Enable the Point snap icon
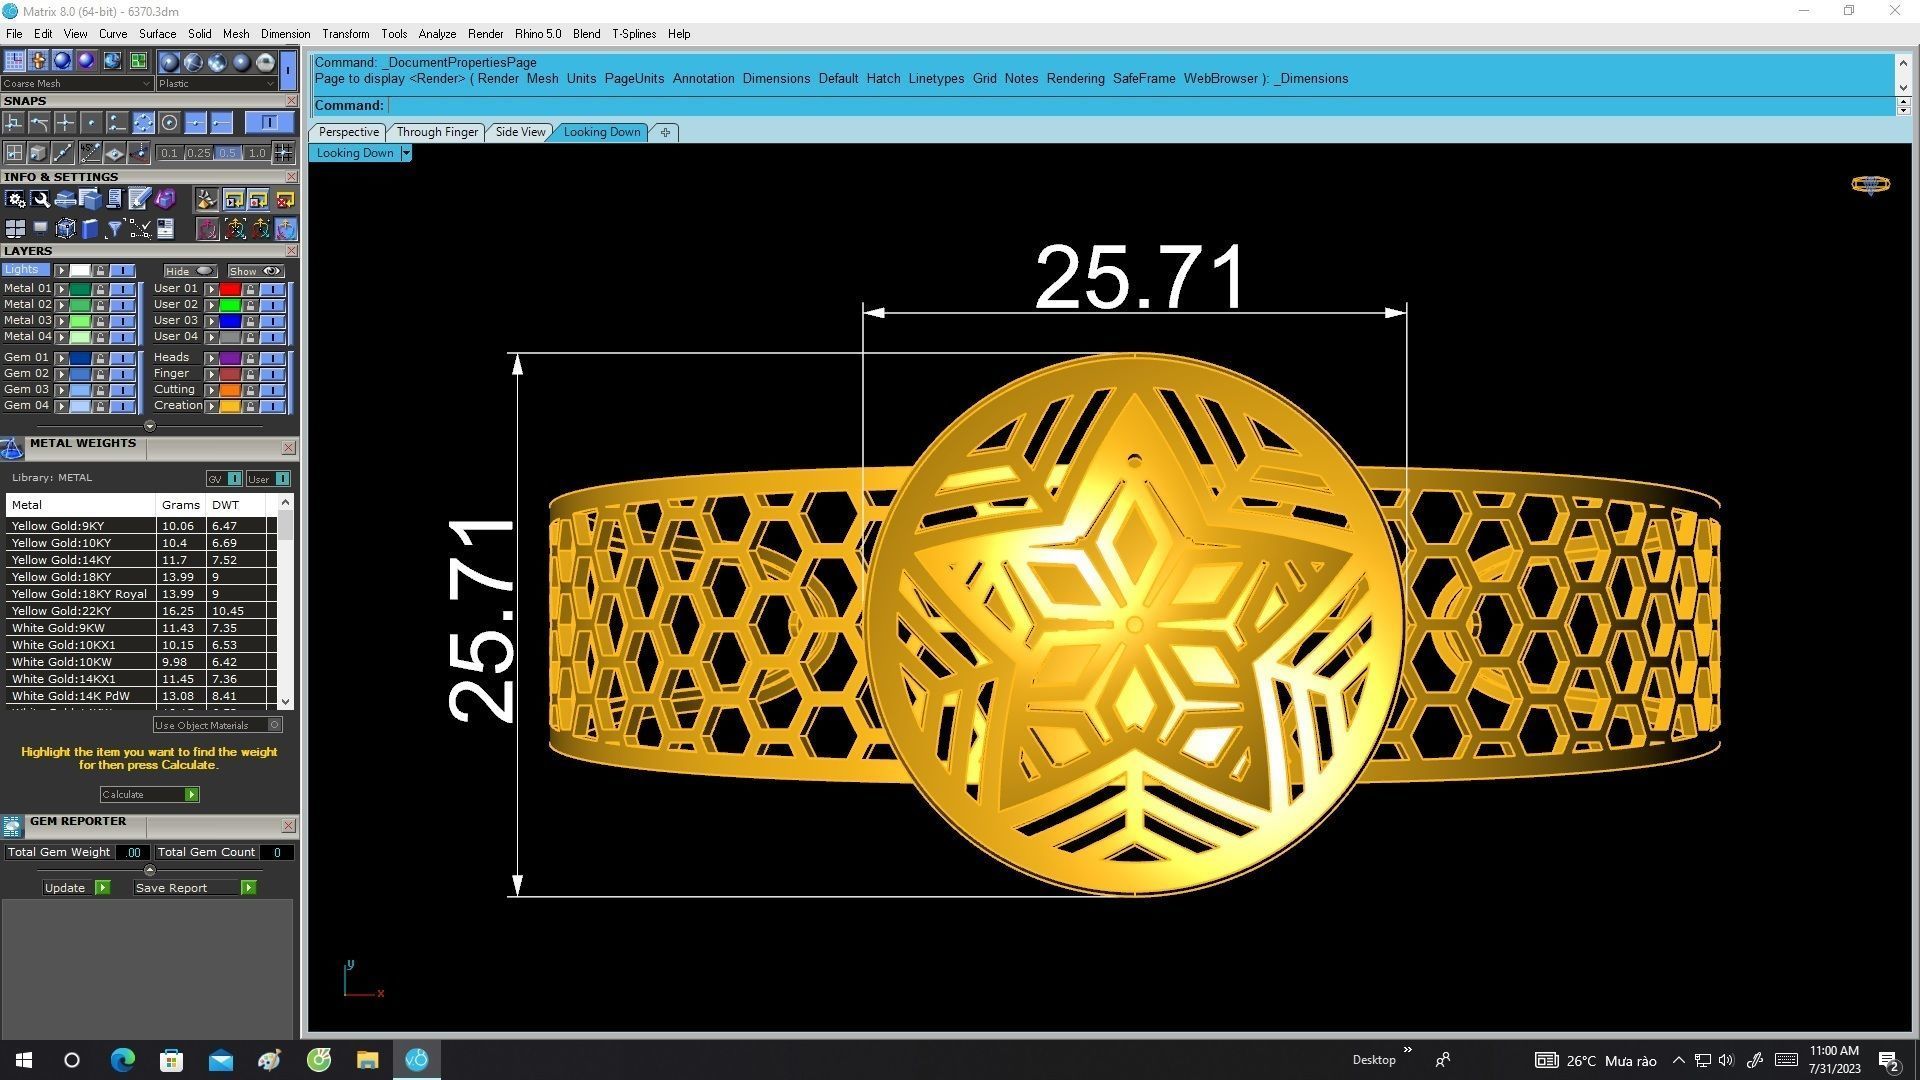The image size is (1920, 1080). point(91,123)
